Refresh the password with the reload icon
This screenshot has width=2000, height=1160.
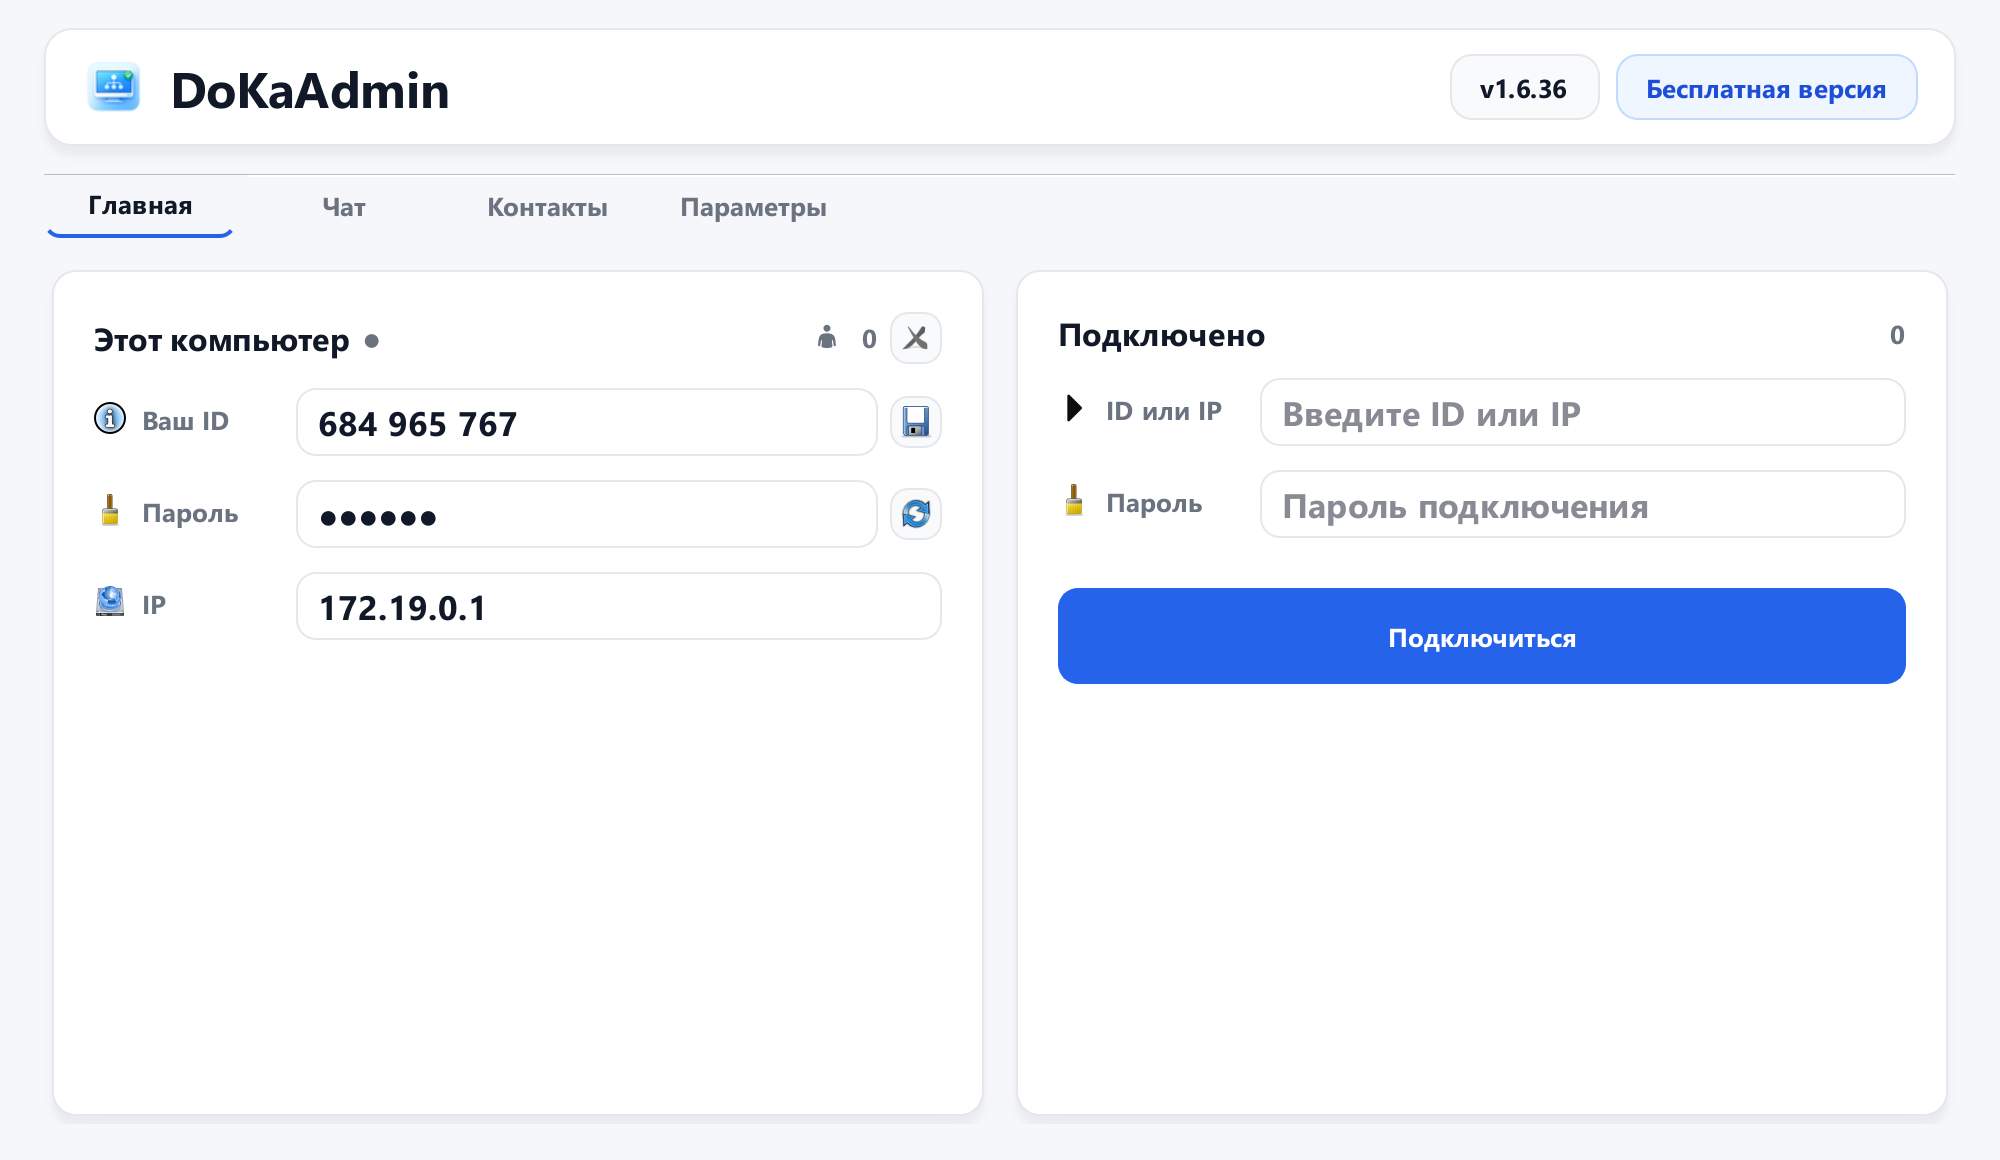(x=916, y=514)
